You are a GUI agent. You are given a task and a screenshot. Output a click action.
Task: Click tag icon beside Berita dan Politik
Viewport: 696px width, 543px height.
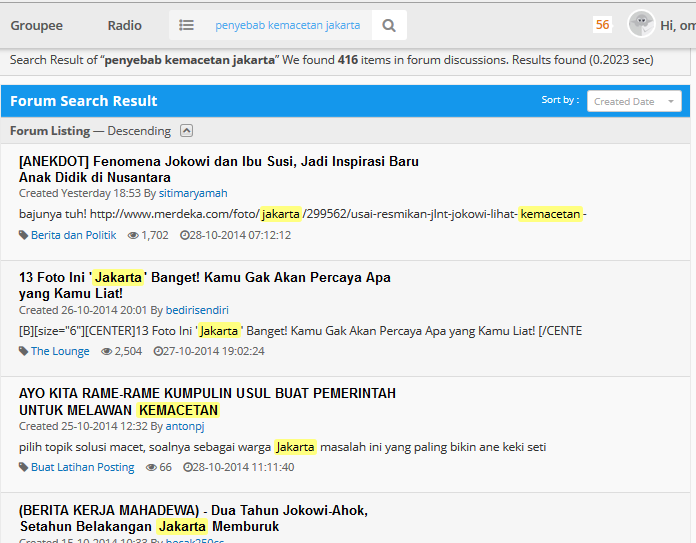click(x=24, y=235)
